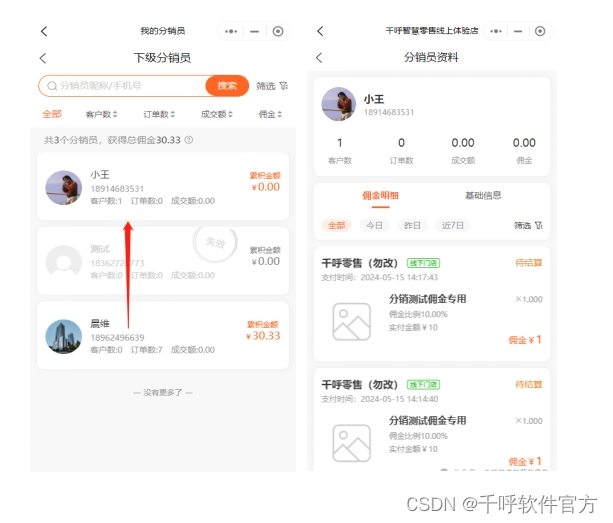Go back from the 我的分销员 mini-program header
This screenshot has width=613, height=523.
pos(44,31)
